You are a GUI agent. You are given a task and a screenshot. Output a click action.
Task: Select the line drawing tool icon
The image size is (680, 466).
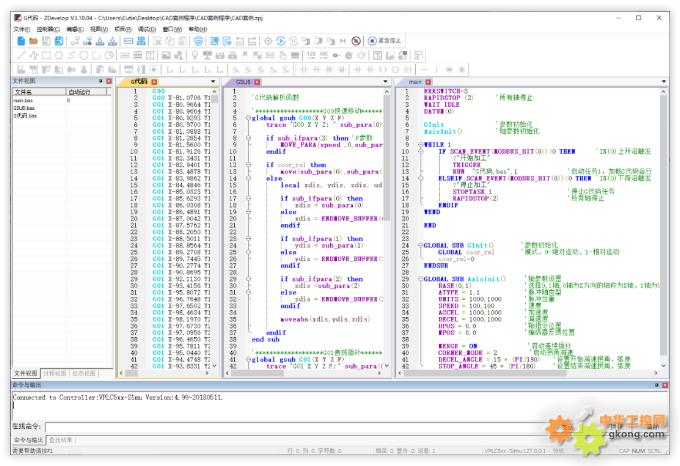click(21, 55)
